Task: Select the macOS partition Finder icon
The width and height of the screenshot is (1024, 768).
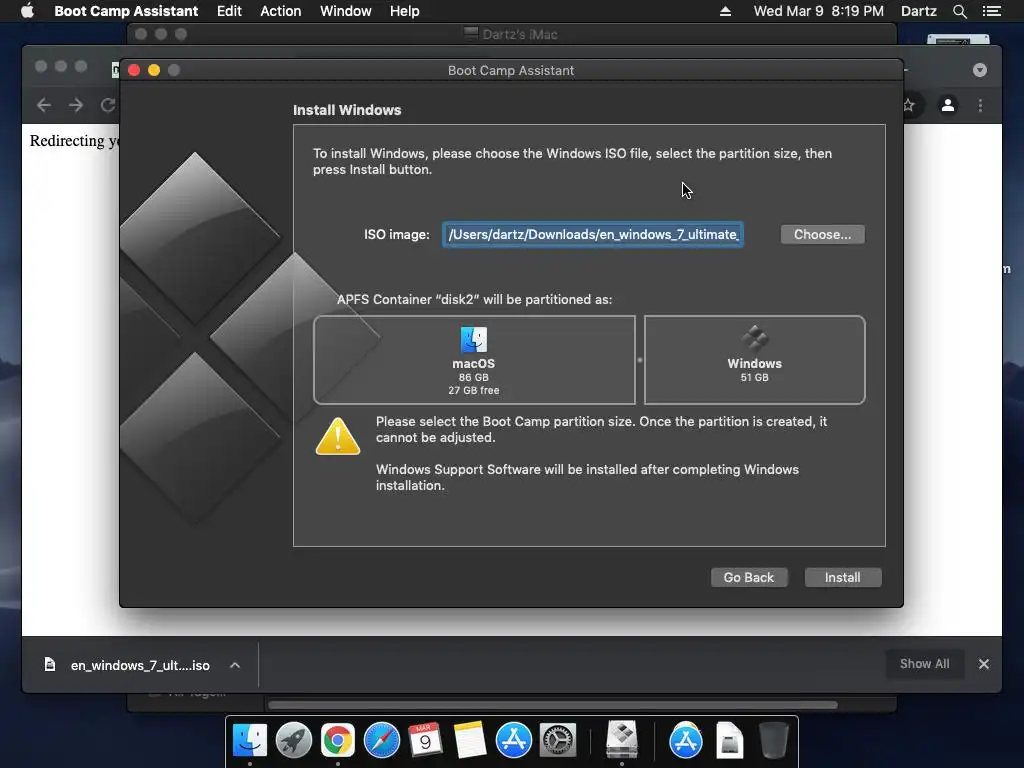Action: (x=473, y=340)
